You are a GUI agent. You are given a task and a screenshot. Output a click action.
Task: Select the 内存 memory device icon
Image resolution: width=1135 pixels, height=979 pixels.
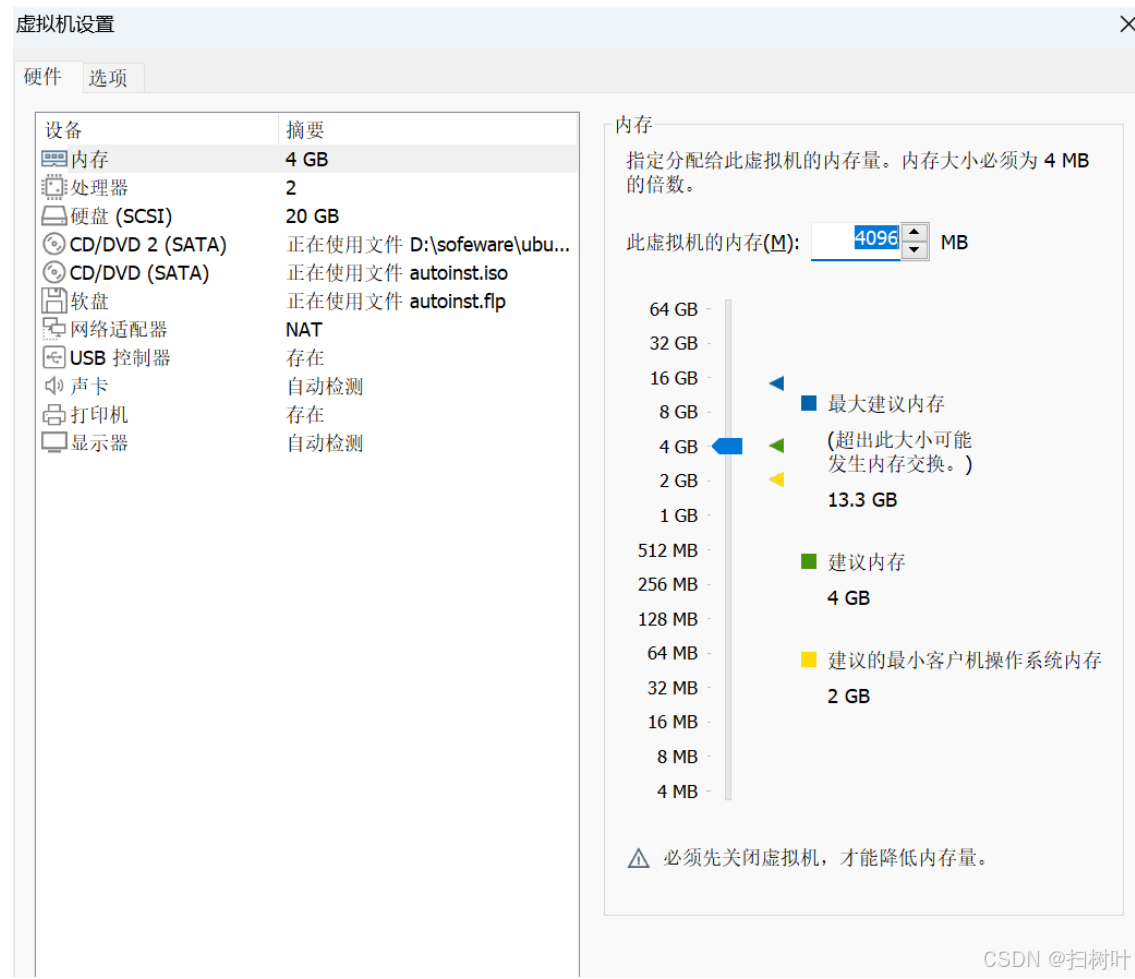click(54, 159)
